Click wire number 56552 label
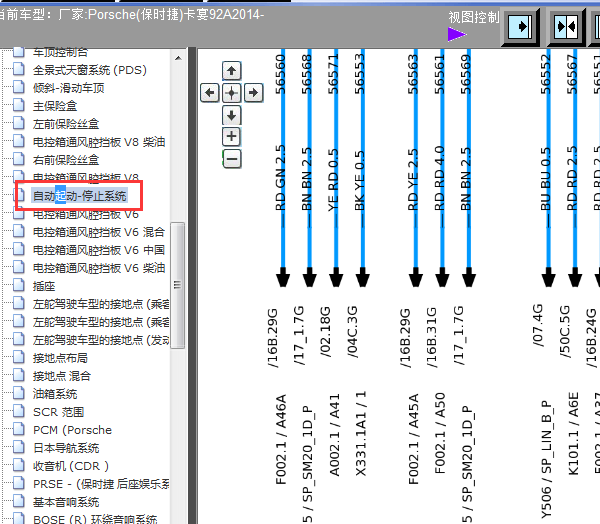600x524 pixels. click(x=546, y=74)
